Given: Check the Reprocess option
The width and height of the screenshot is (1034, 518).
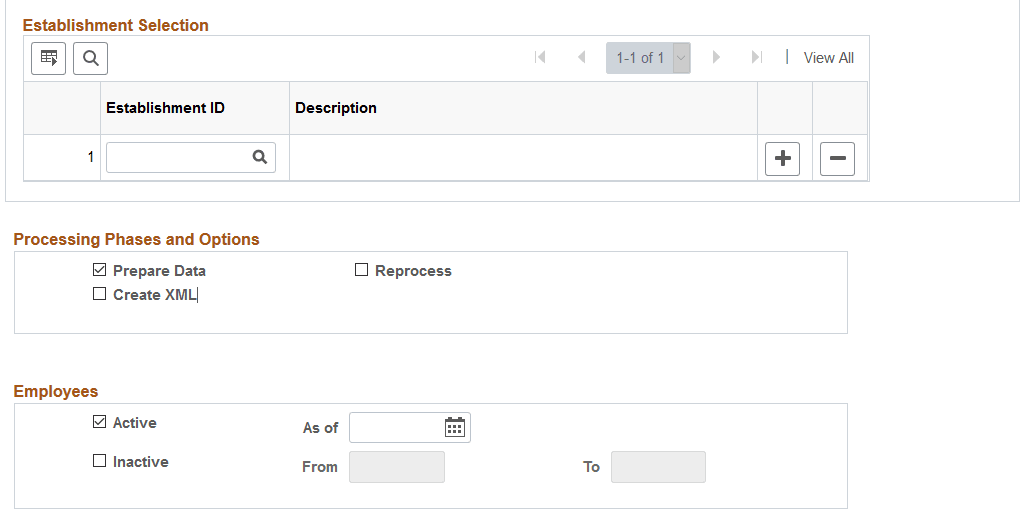Looking at the screenshot, I should [x=361, y=270].
